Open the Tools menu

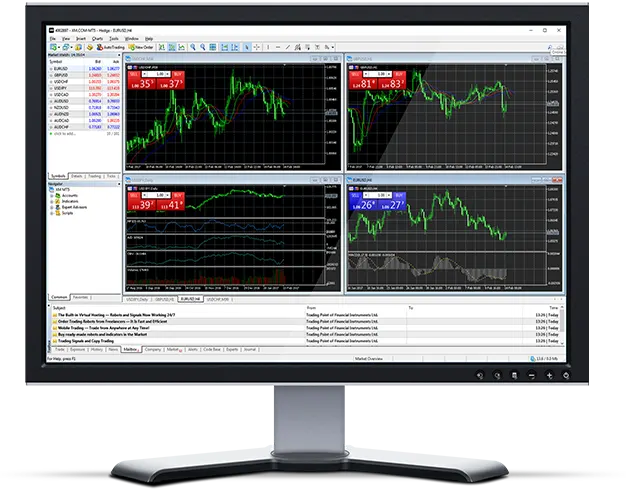(116, 38)
